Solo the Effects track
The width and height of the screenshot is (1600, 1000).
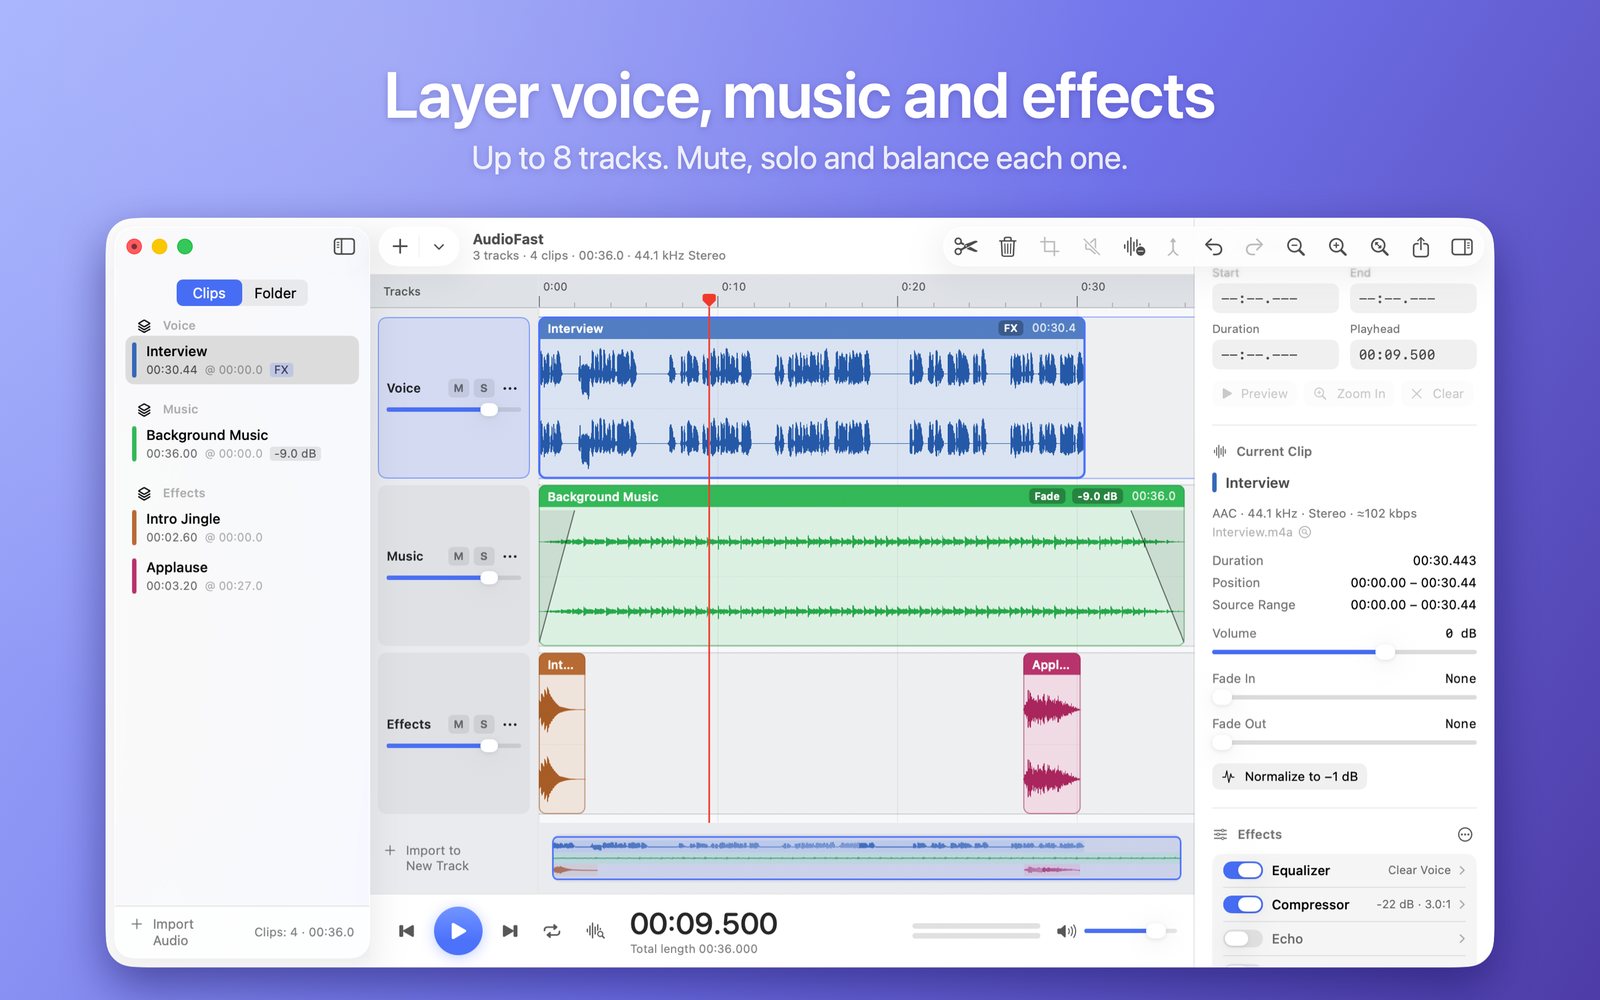[x=484, y=724]
